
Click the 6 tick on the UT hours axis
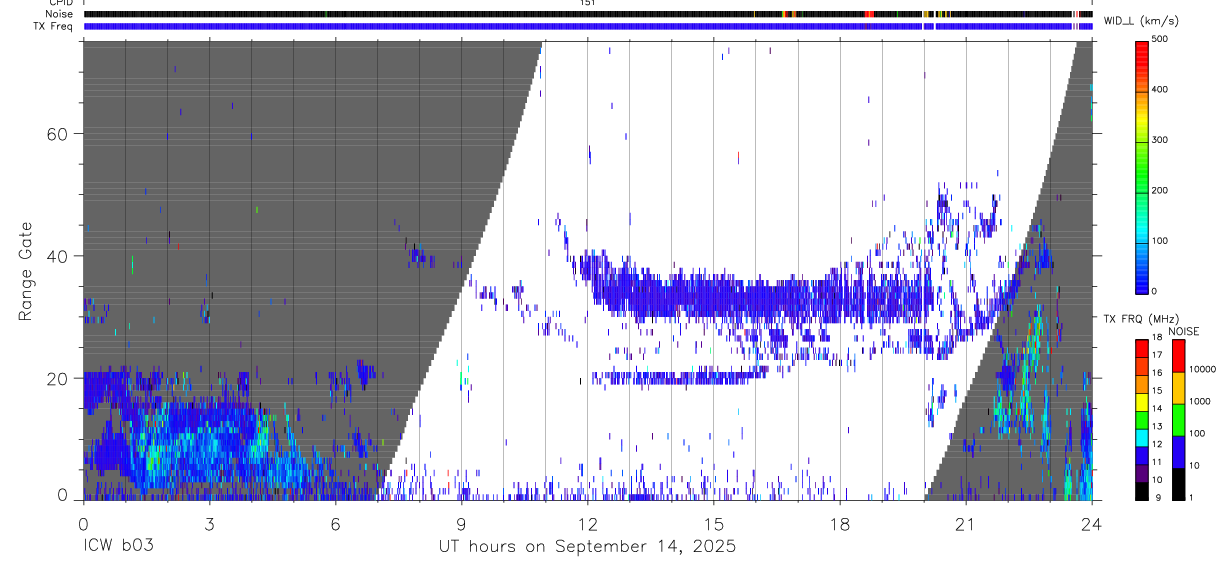[x=335, y=524]
